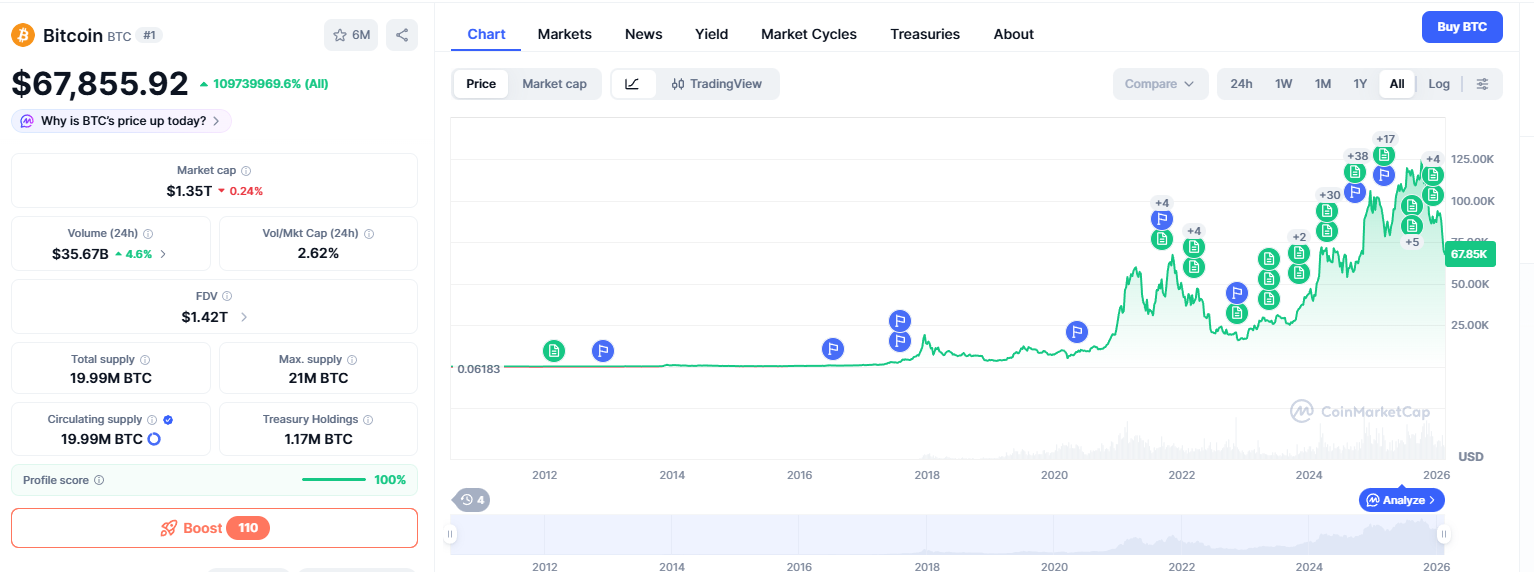Click the Buy BTC button

tap(1461, 27)
